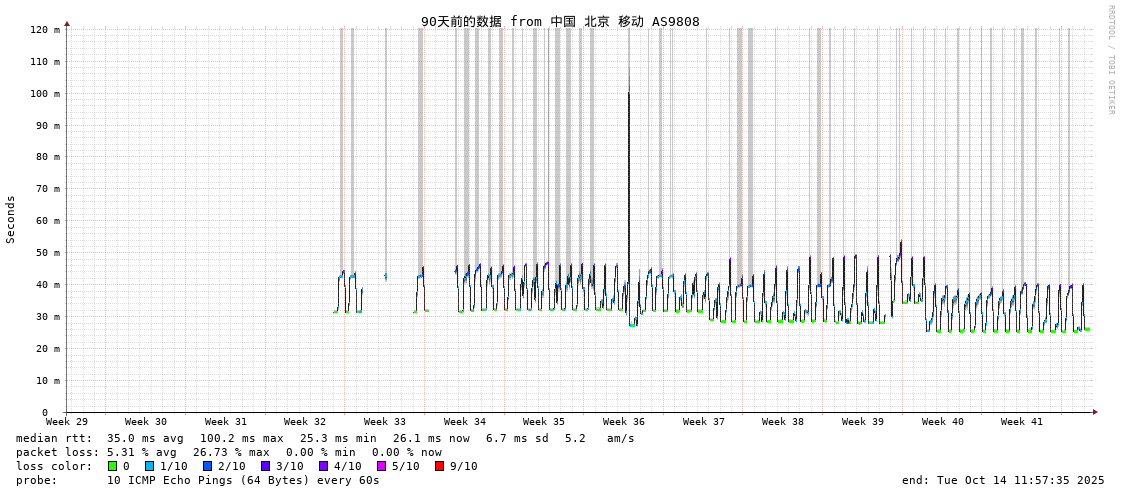The image size is (1121, 494).
Task: Click the graph title mentioning AS9808
Action: 560,21
